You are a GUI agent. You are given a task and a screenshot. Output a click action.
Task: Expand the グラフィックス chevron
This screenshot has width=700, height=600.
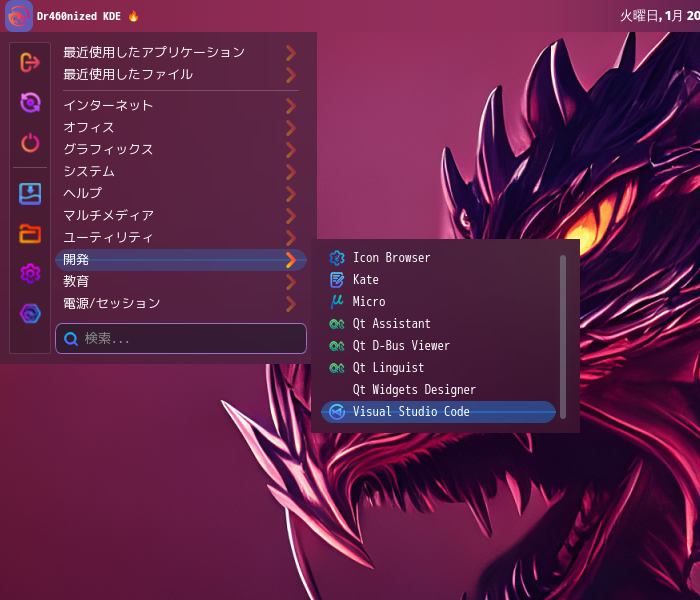coord(291,150)
